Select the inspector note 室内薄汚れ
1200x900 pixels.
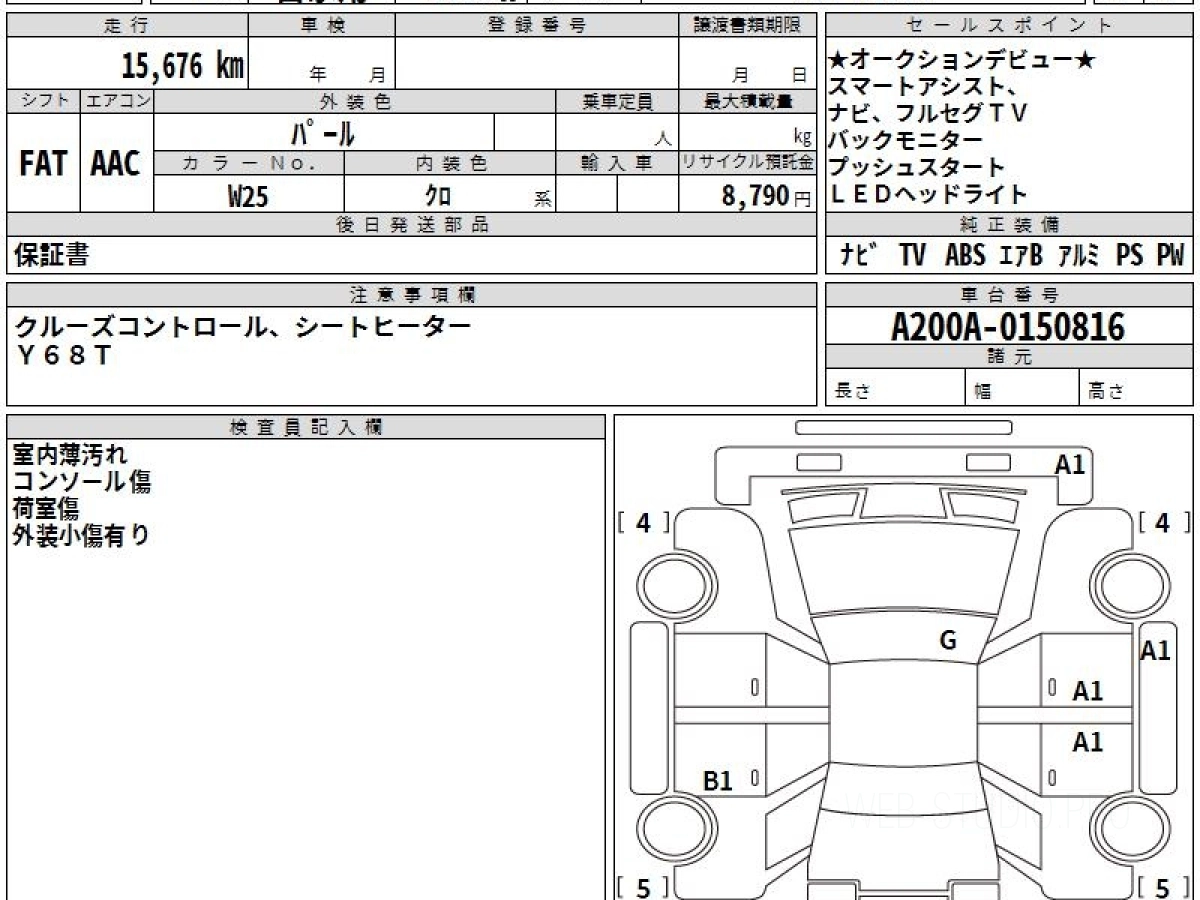point(70,455)
